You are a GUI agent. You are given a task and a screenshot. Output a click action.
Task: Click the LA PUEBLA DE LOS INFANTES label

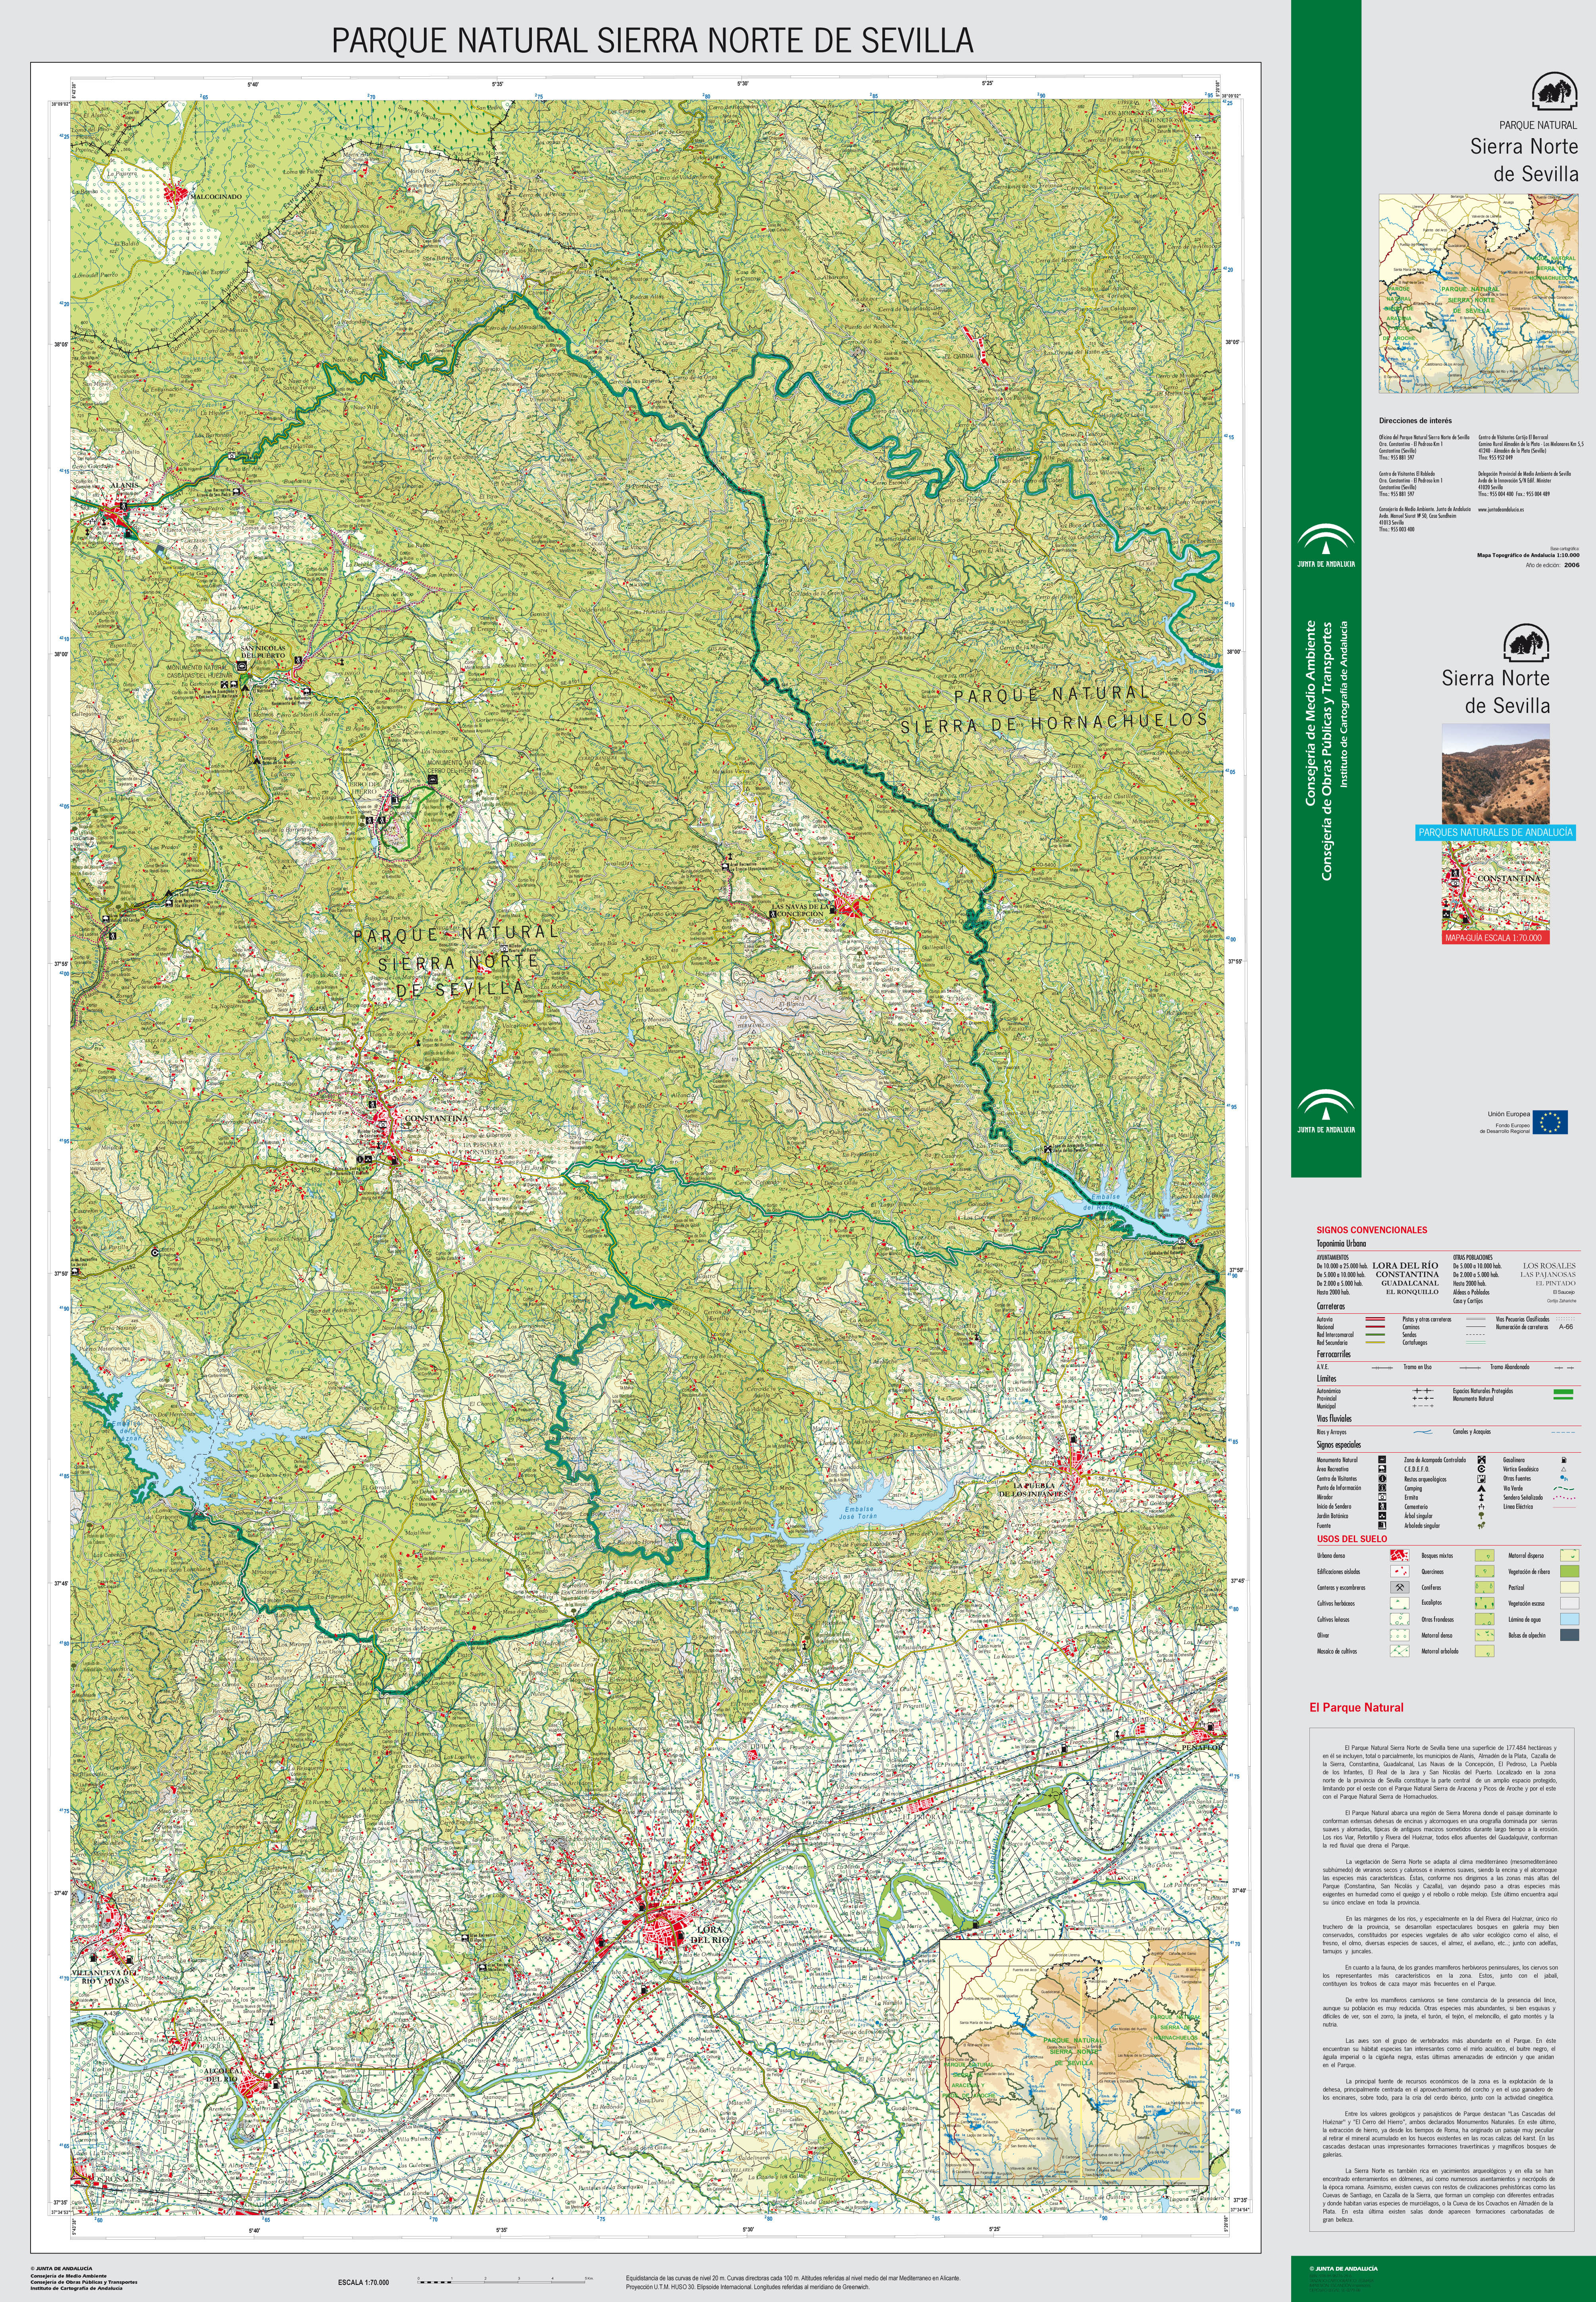click(1033, 1490)
